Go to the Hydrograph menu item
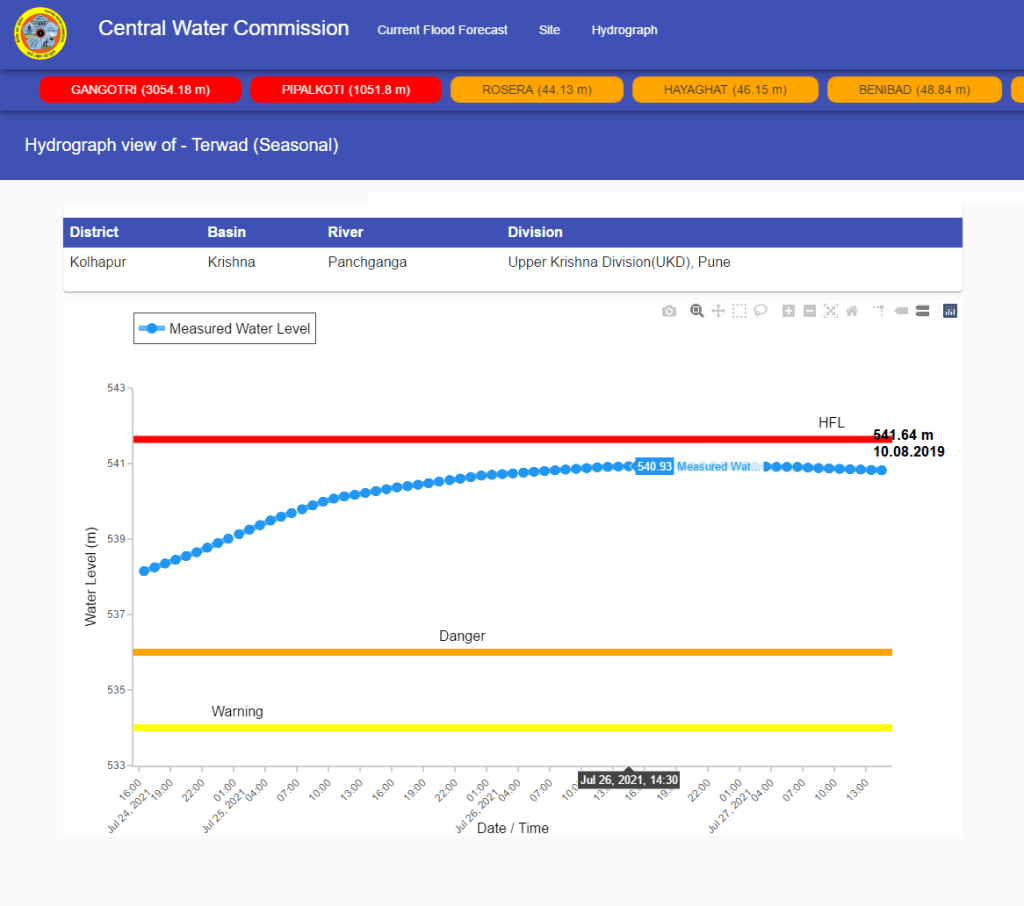The image size is (1024, 906). (x=624, y=30)
